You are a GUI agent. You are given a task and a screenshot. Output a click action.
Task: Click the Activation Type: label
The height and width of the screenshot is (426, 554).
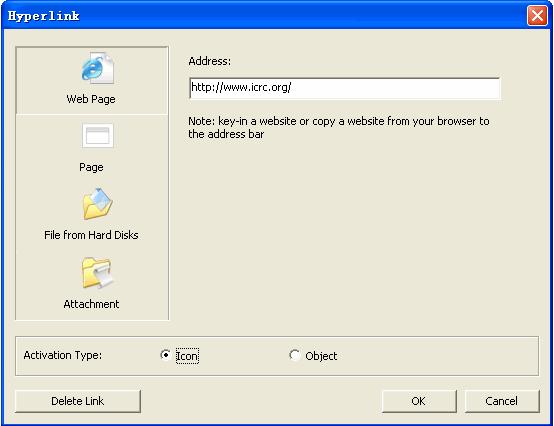[x=63, y=355]
